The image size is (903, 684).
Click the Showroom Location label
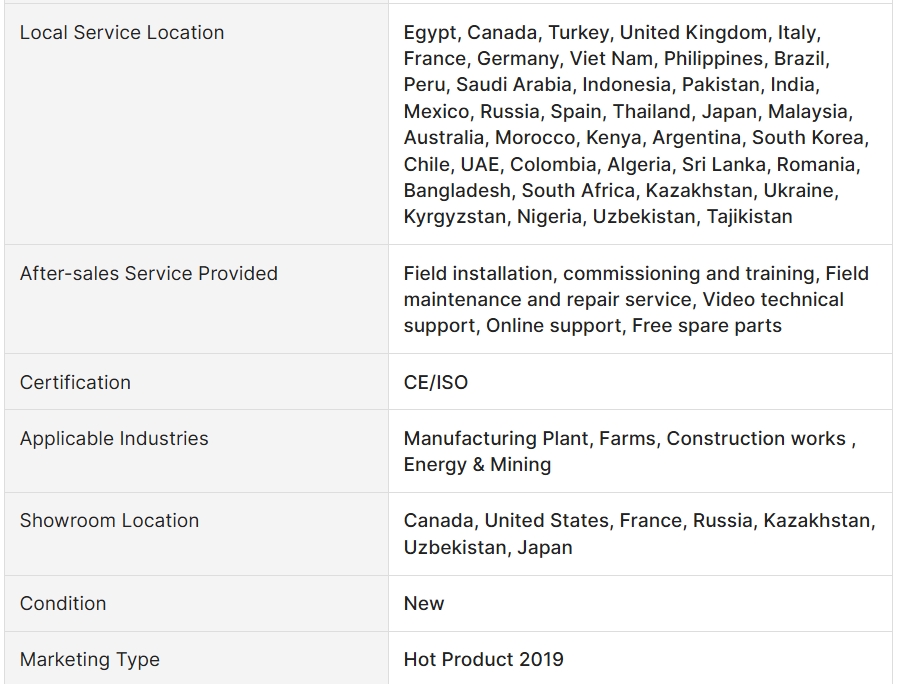tap(109, 520)
